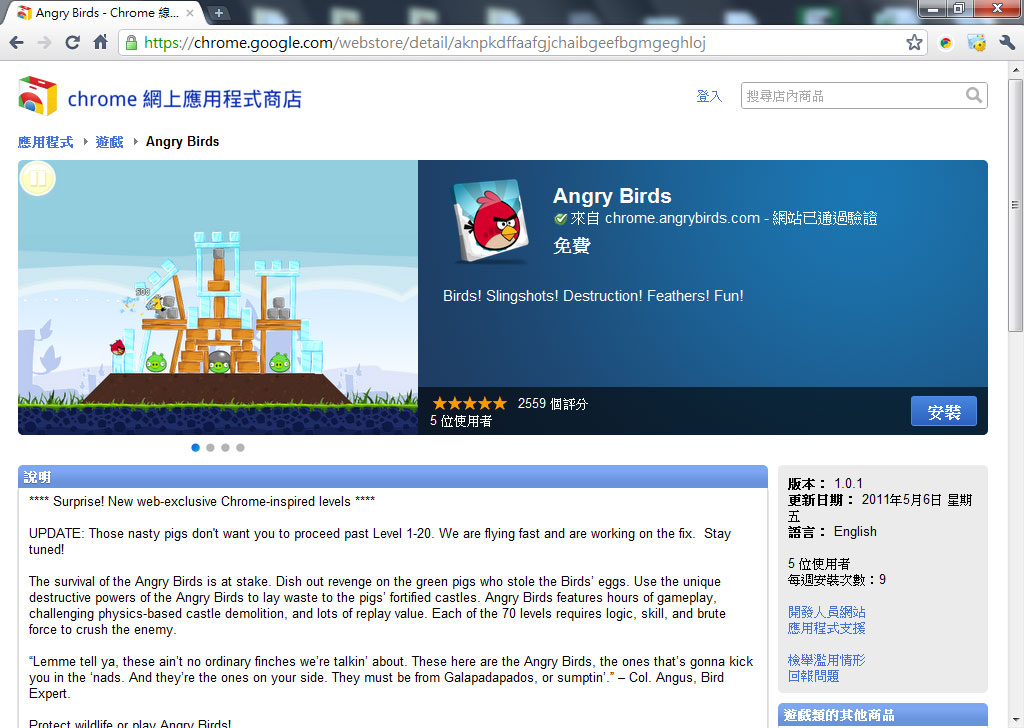
Task: Open the 開發人員網站 link
Action: (826, 612)
